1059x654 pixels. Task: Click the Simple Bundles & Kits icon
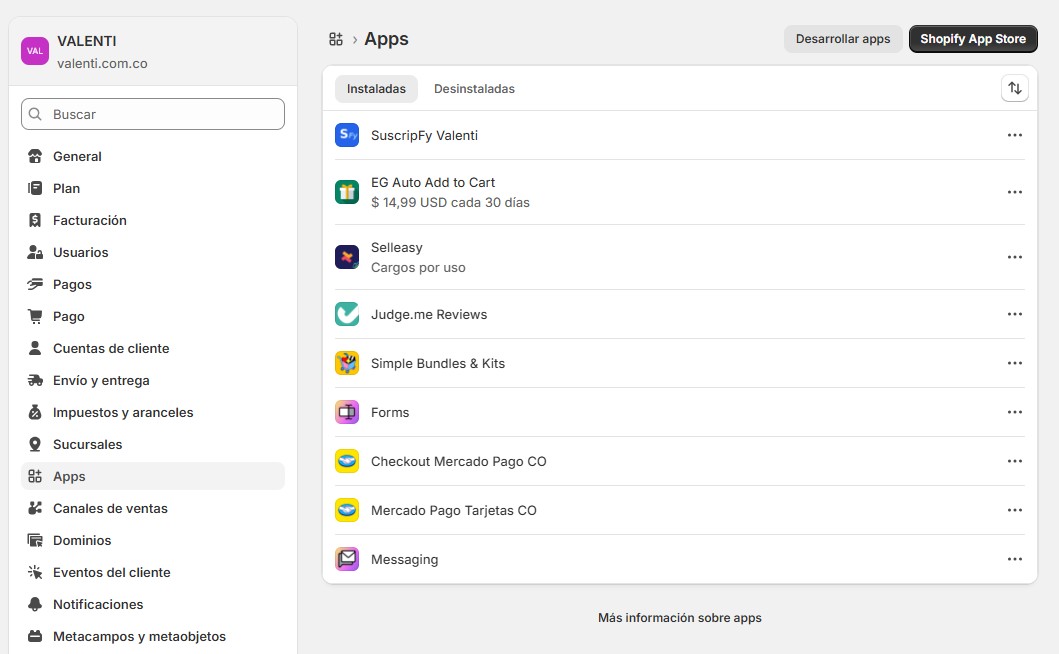(x=347, y=363)
